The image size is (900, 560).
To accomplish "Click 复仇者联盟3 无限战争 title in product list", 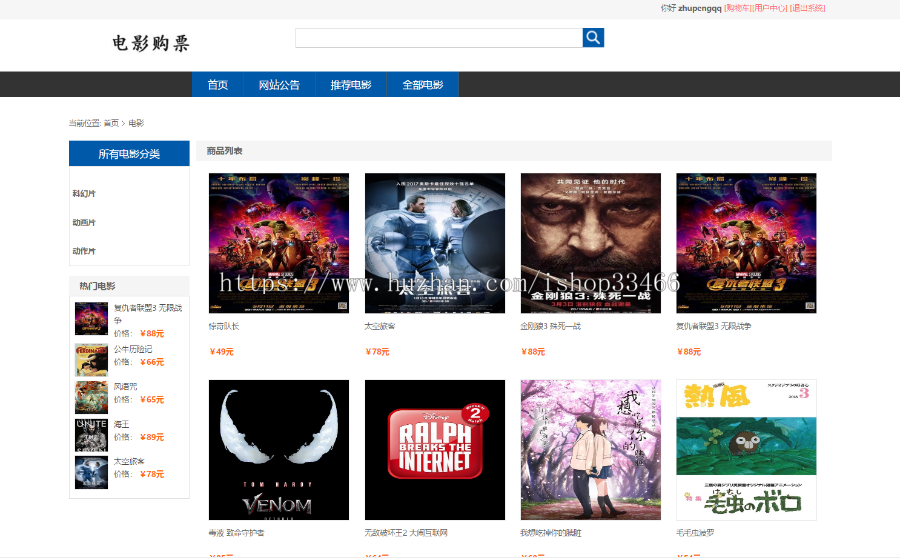I will (713, 326).
